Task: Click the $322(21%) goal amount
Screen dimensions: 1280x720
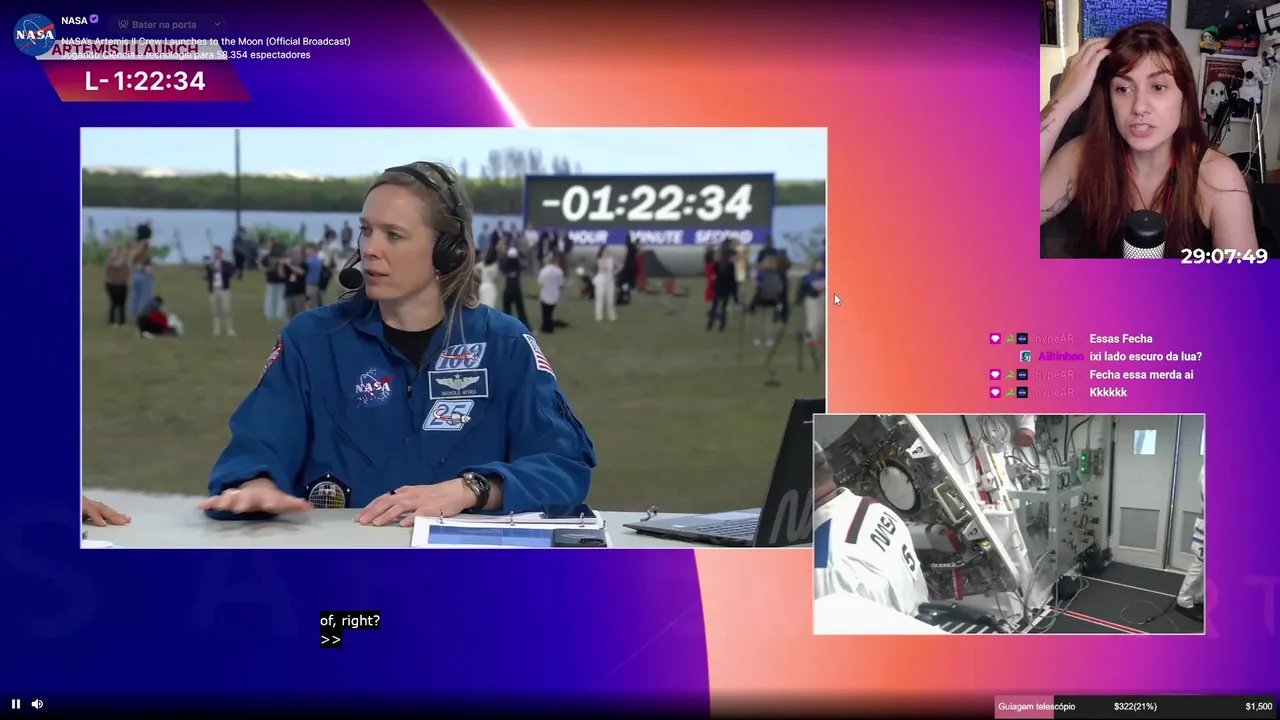Action: [1135, 707]
